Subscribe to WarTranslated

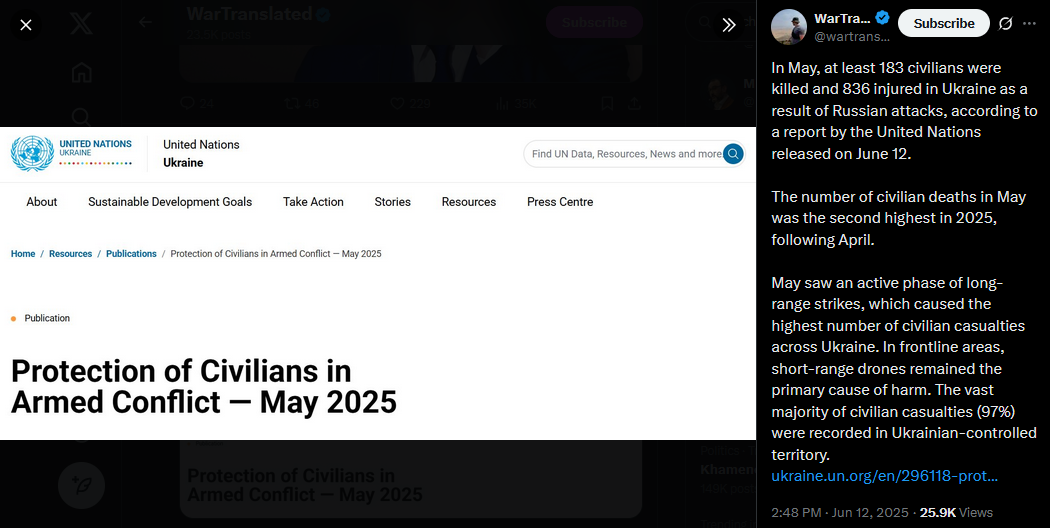click(944, 23)
